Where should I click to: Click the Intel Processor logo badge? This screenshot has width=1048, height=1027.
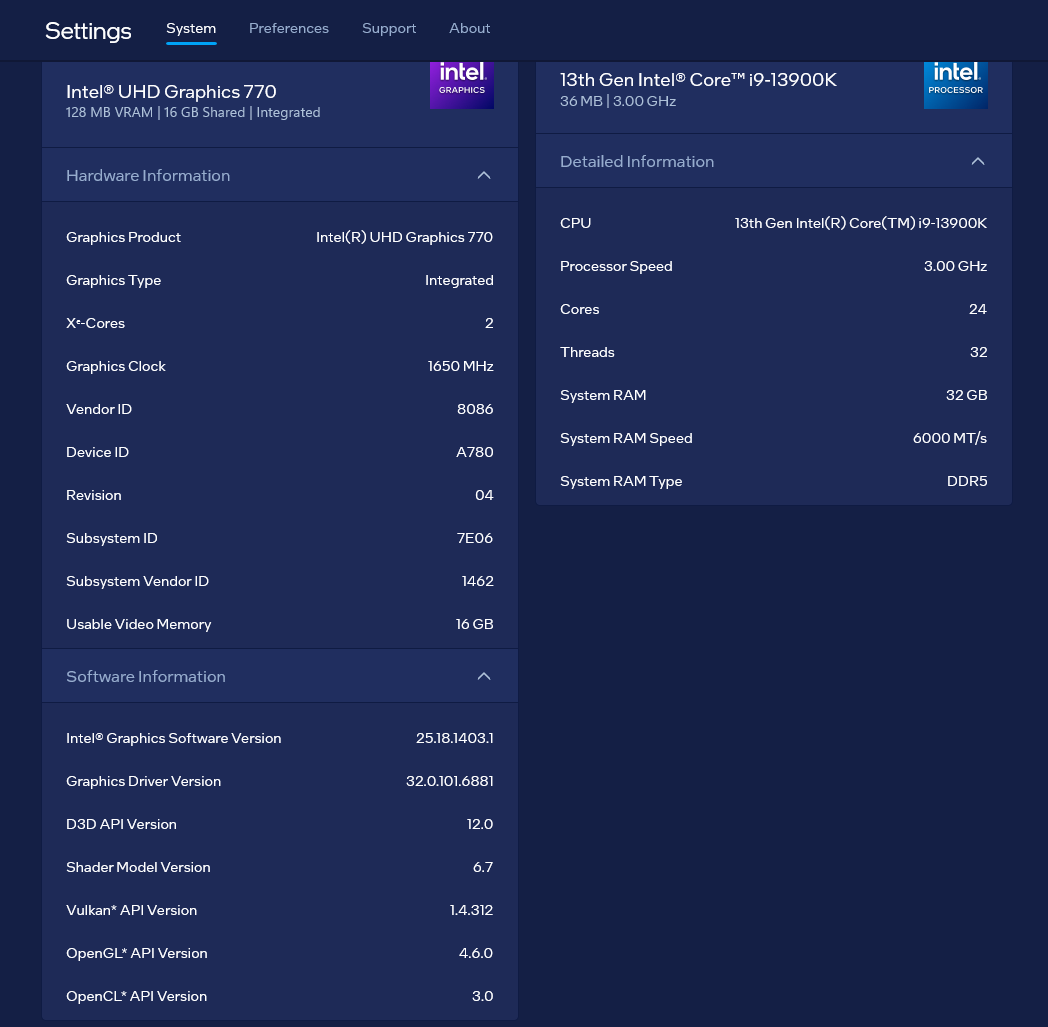(x=955, y=84)
